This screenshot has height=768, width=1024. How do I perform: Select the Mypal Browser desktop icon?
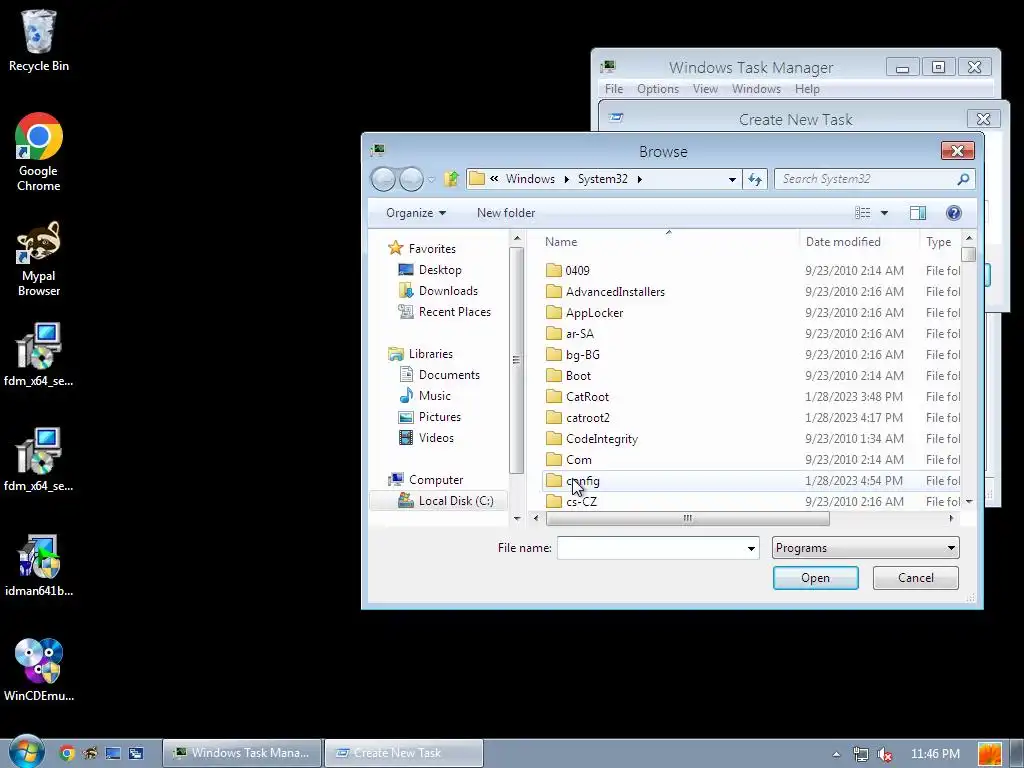[x=39, y=258]
